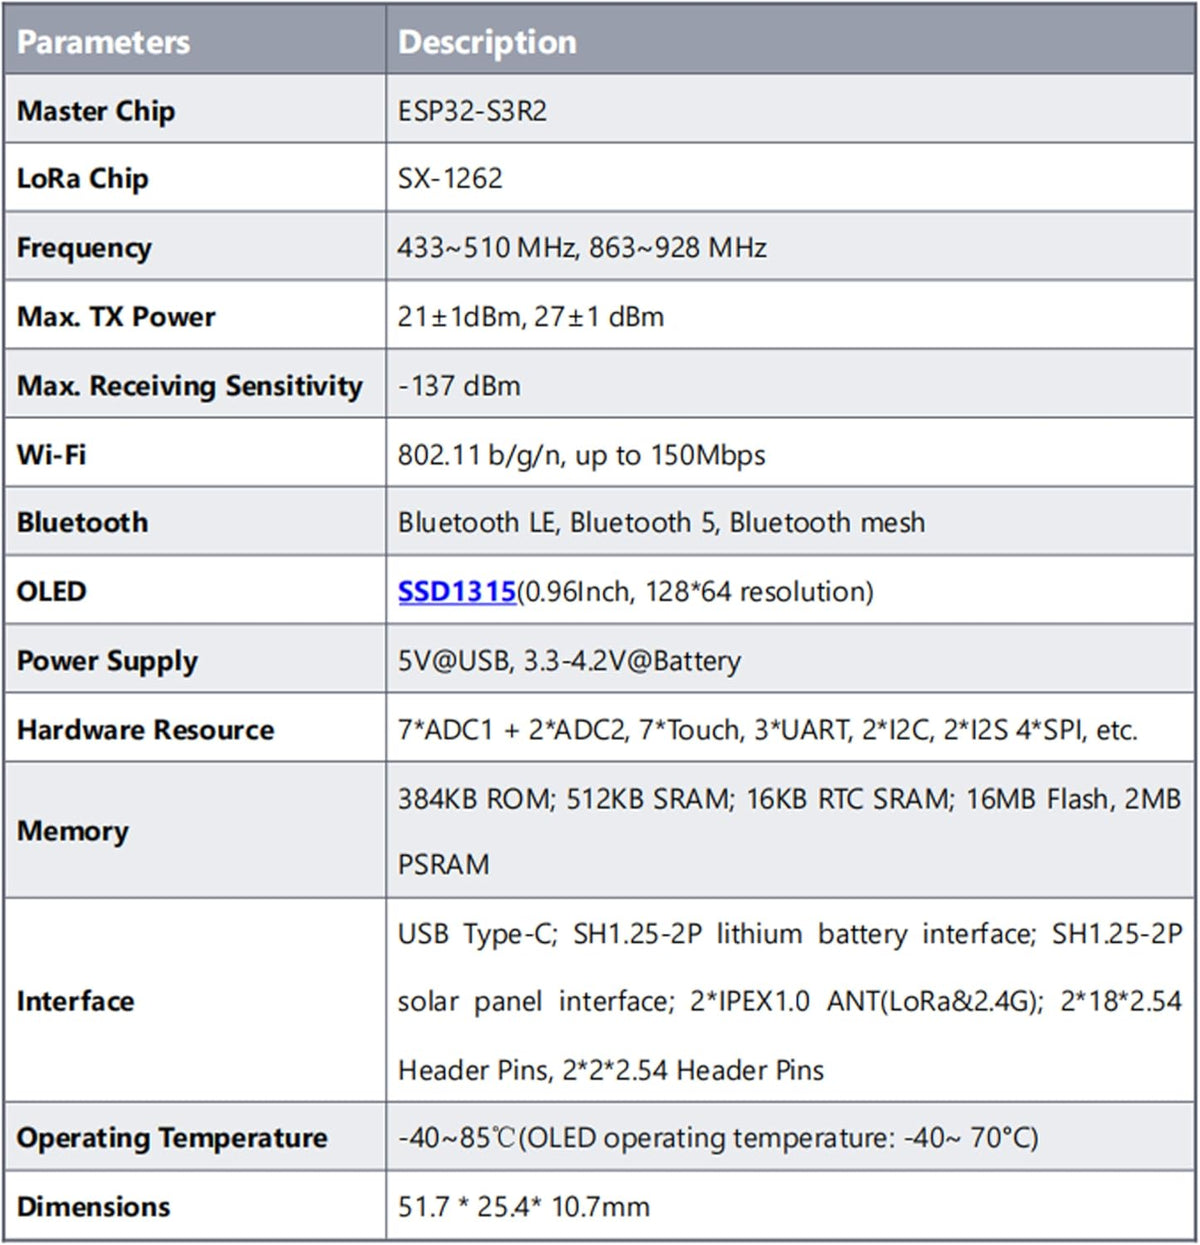Click the 0.96Inch, 128*64 resolution text
1200x1245 pixels.
695,592
